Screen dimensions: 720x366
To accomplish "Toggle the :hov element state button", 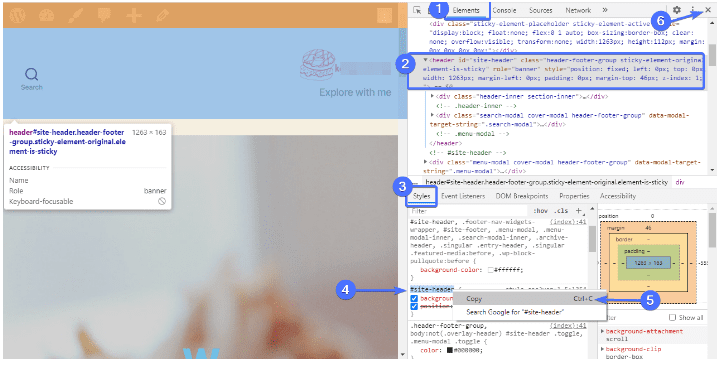I will (x=540, y=211).
